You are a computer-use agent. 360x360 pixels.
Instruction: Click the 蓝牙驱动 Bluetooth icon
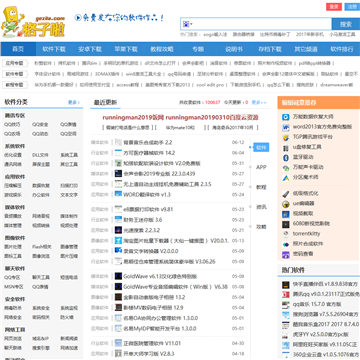pyautogui.click(x=286, y=158)
